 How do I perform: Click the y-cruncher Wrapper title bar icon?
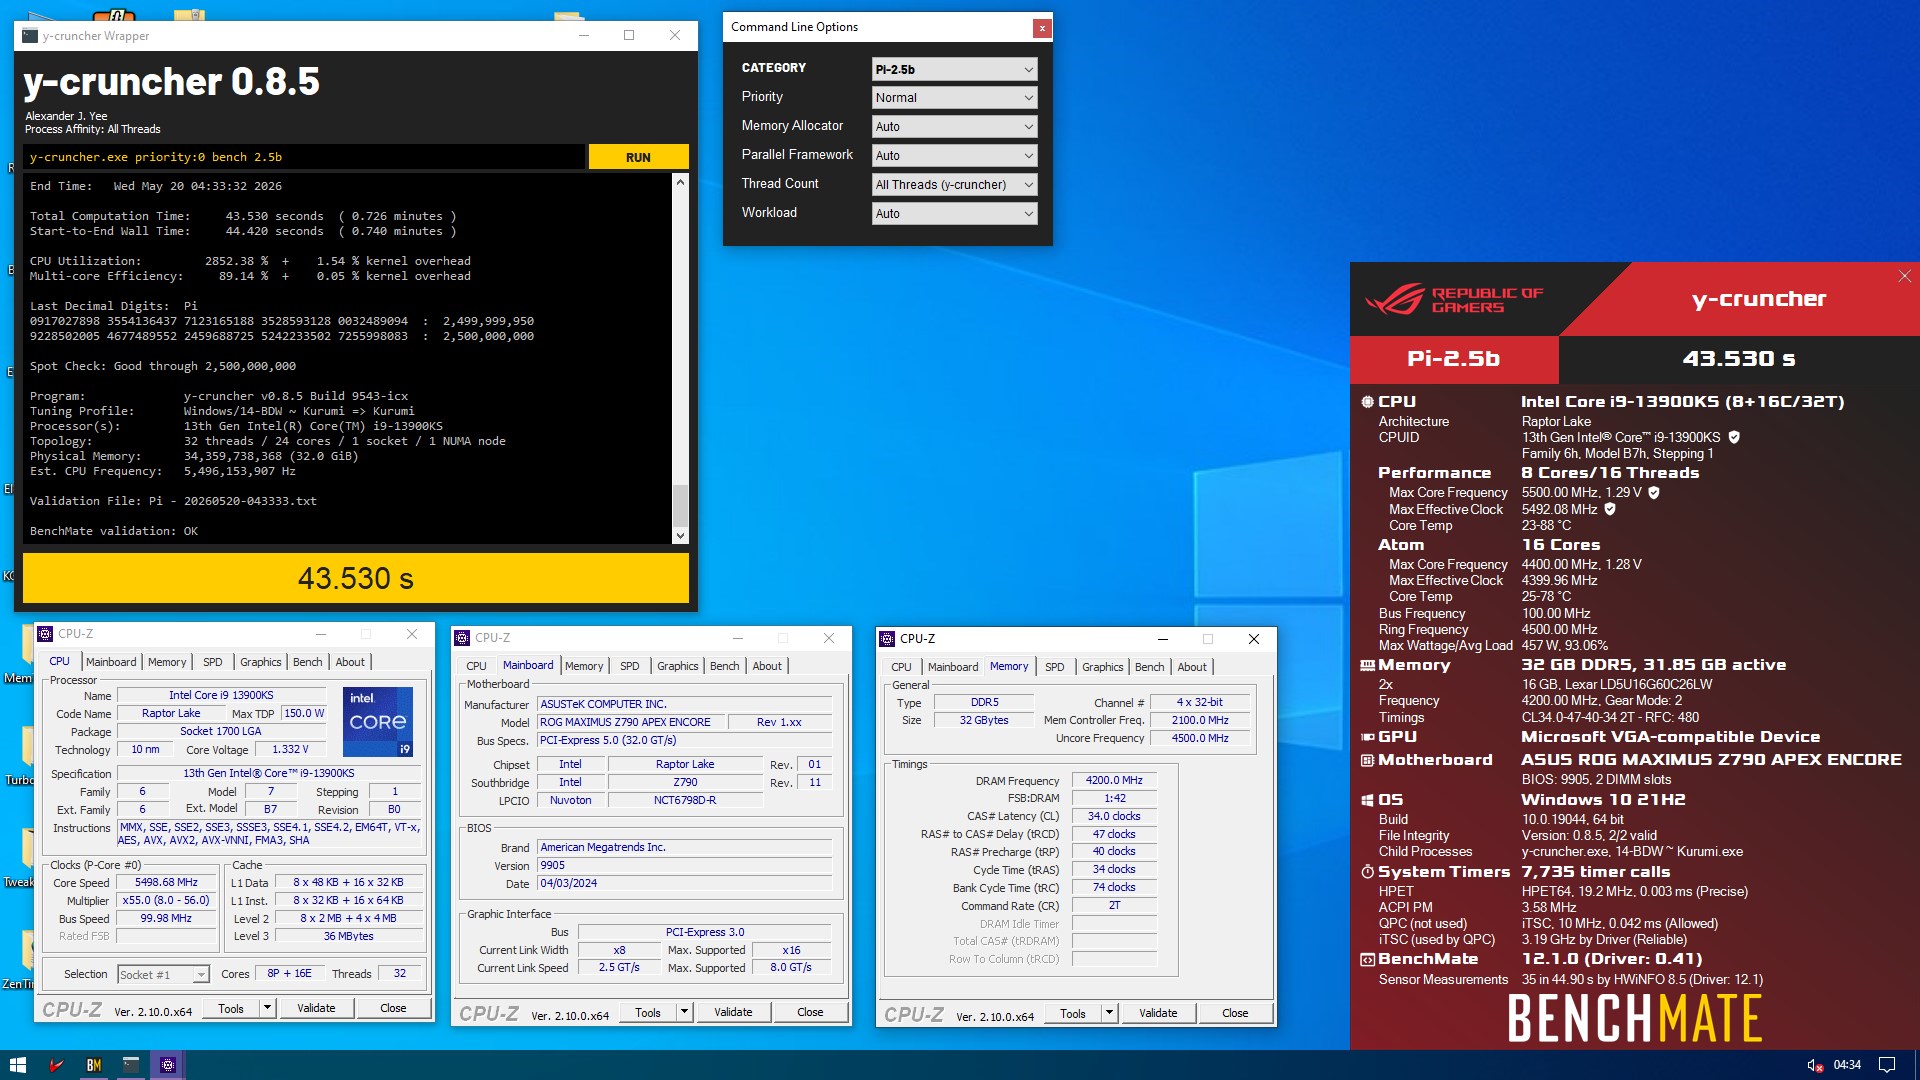[30, 35]
